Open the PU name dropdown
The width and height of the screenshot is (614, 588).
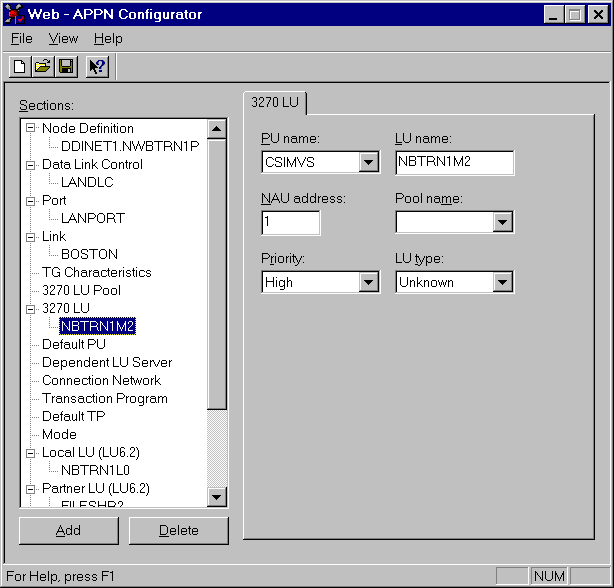tap(369, 163)
